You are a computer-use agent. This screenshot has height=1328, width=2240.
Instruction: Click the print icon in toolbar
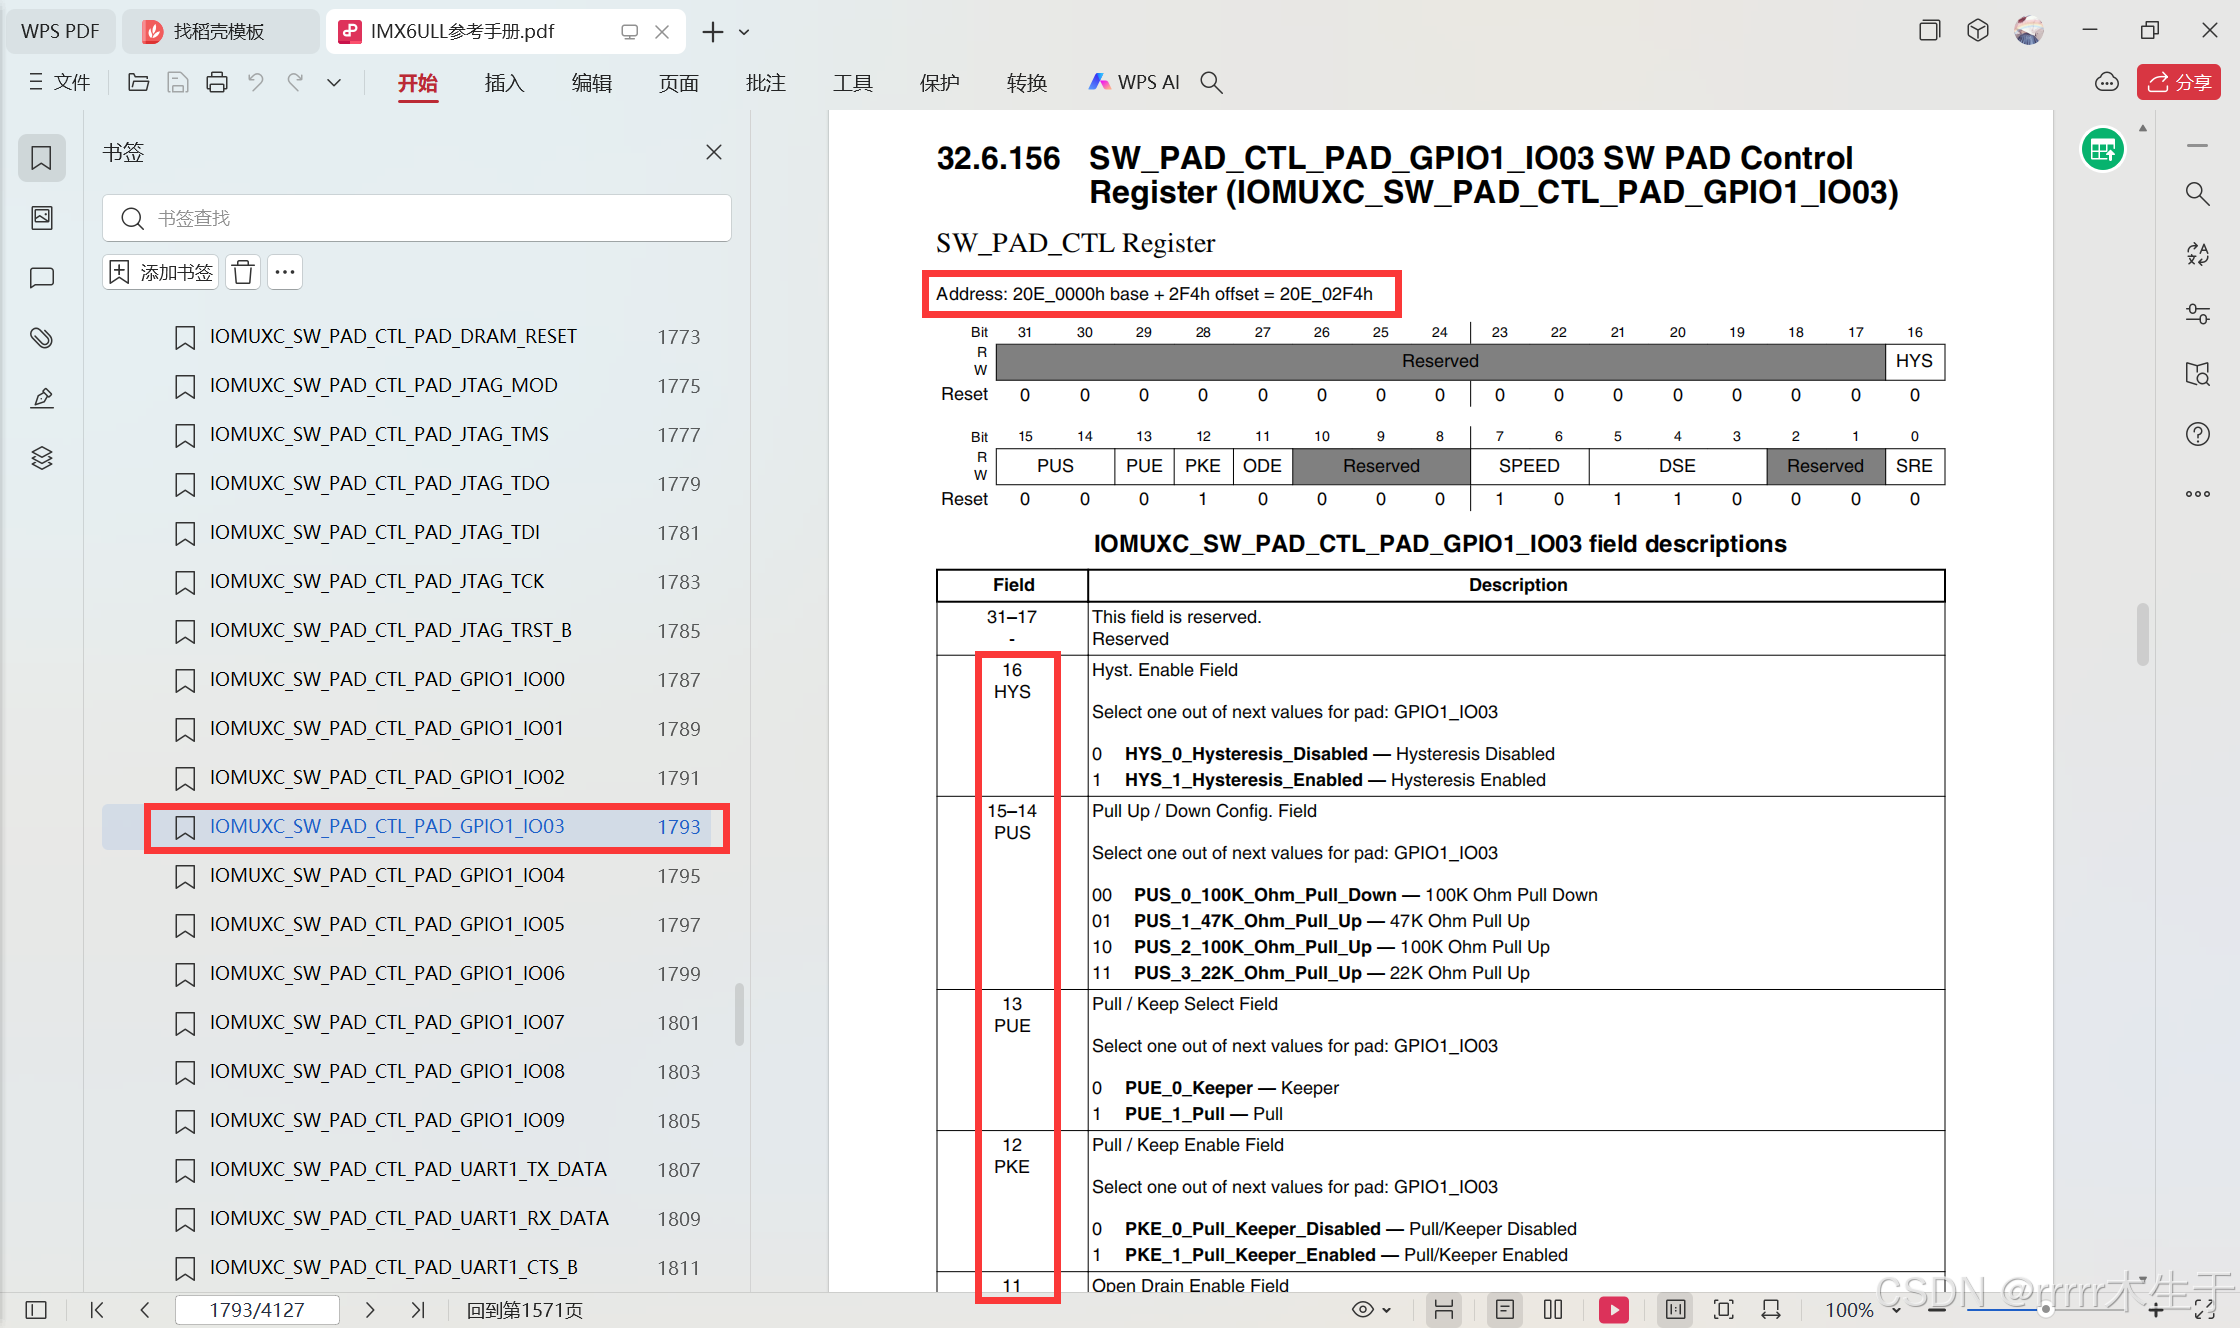pyautogui.click(x=216, y=83)
